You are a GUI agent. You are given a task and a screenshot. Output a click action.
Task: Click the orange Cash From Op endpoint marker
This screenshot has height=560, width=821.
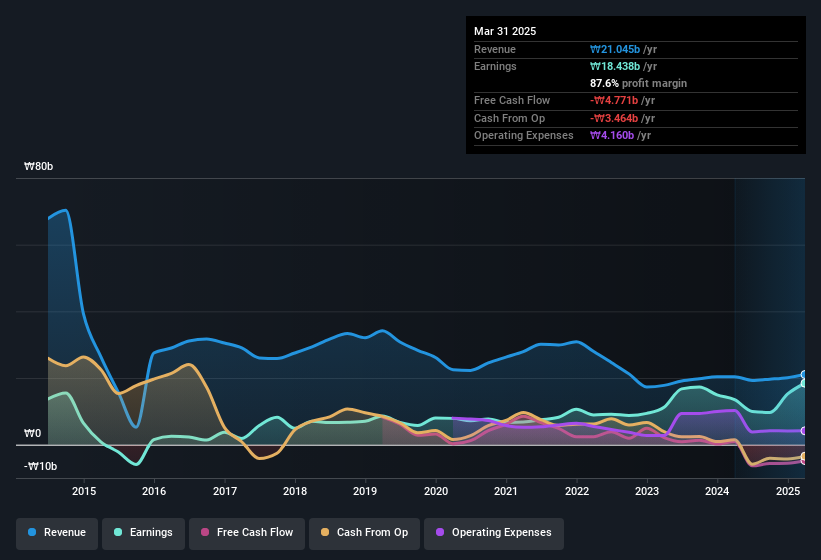804,456
